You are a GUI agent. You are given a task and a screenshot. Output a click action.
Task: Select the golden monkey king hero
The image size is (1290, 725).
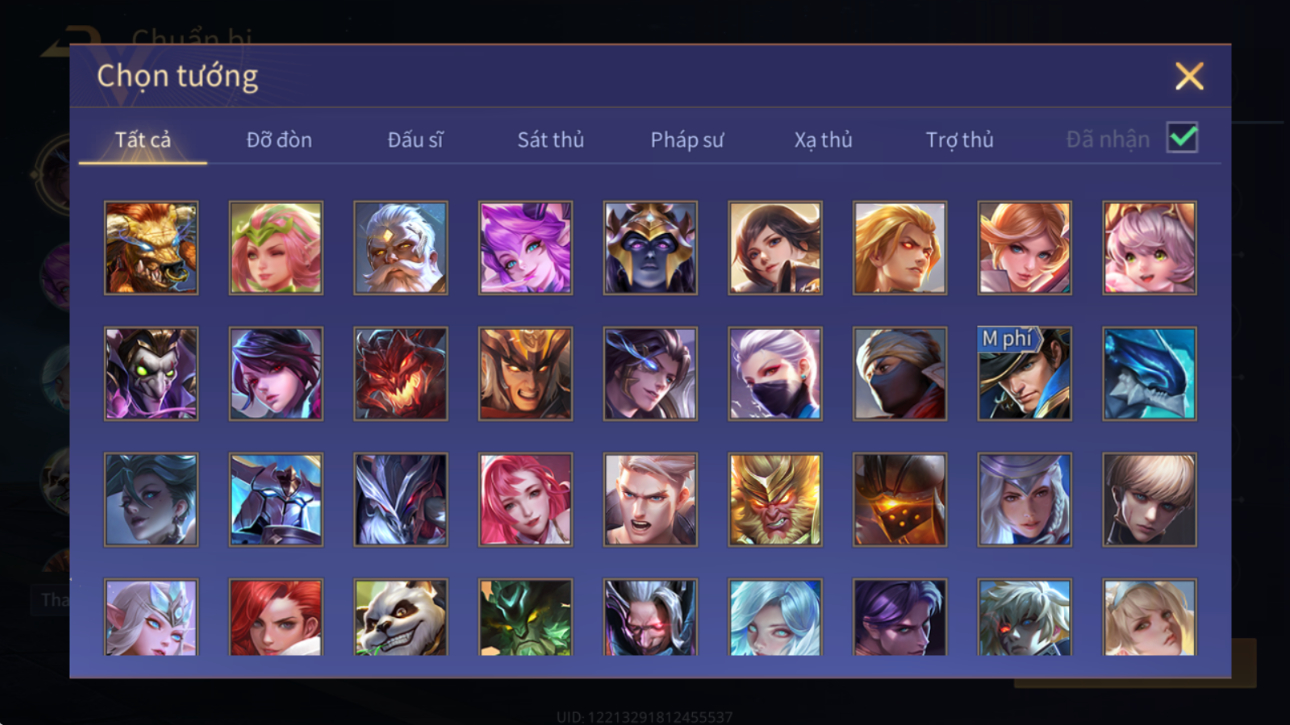click(x=775, y=500)
